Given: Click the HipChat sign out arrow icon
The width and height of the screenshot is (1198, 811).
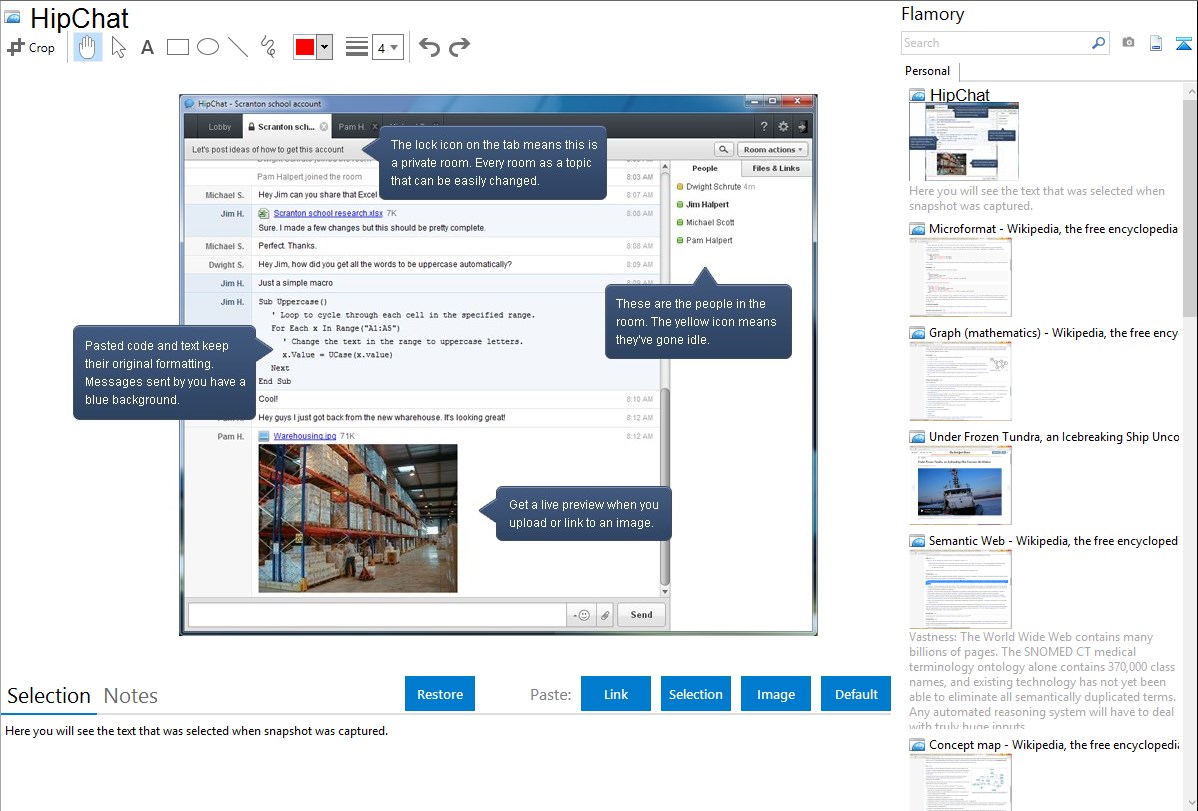Looking at the screenshot, I should pyautogui.click(x=801, y=127).
